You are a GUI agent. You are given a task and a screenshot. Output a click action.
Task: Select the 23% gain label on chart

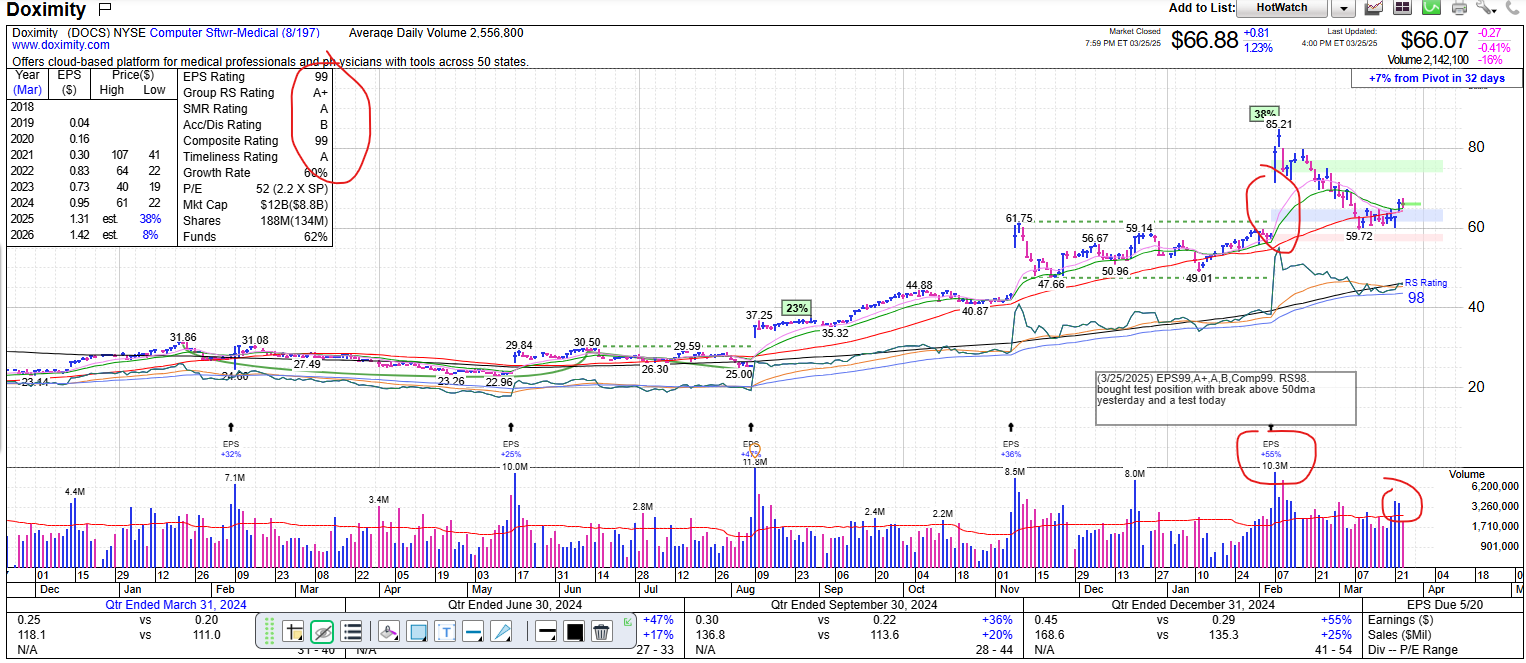797,308
